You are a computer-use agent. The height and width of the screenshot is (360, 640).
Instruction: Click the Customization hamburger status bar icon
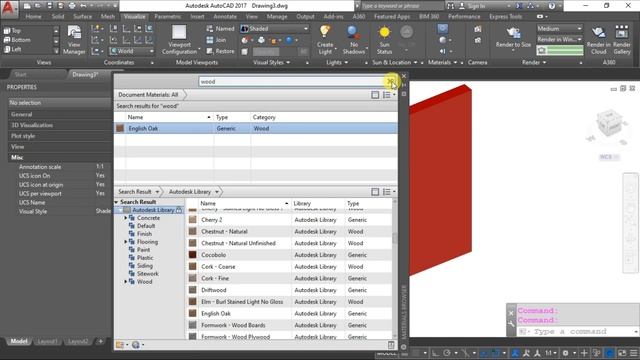[x=633, y=353]
